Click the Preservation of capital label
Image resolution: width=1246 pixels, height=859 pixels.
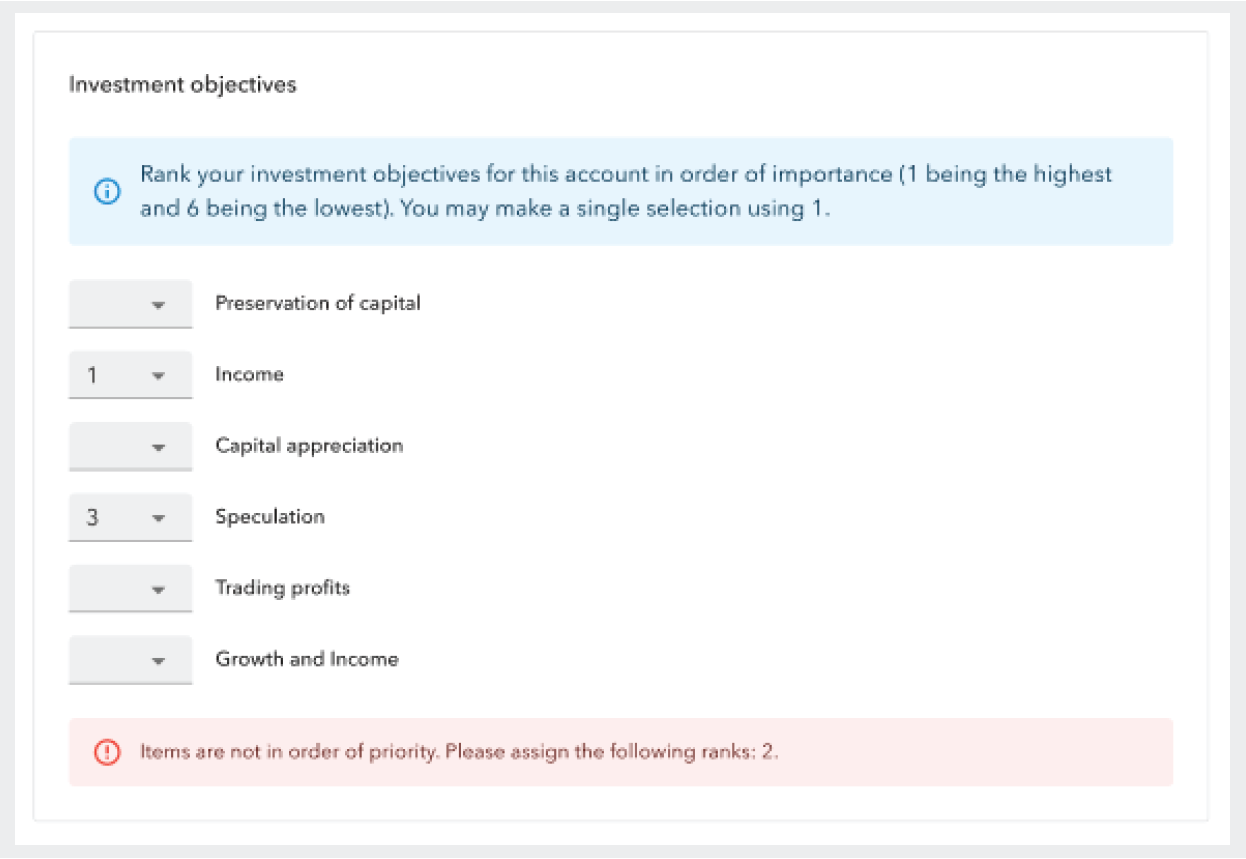[318, 303]
